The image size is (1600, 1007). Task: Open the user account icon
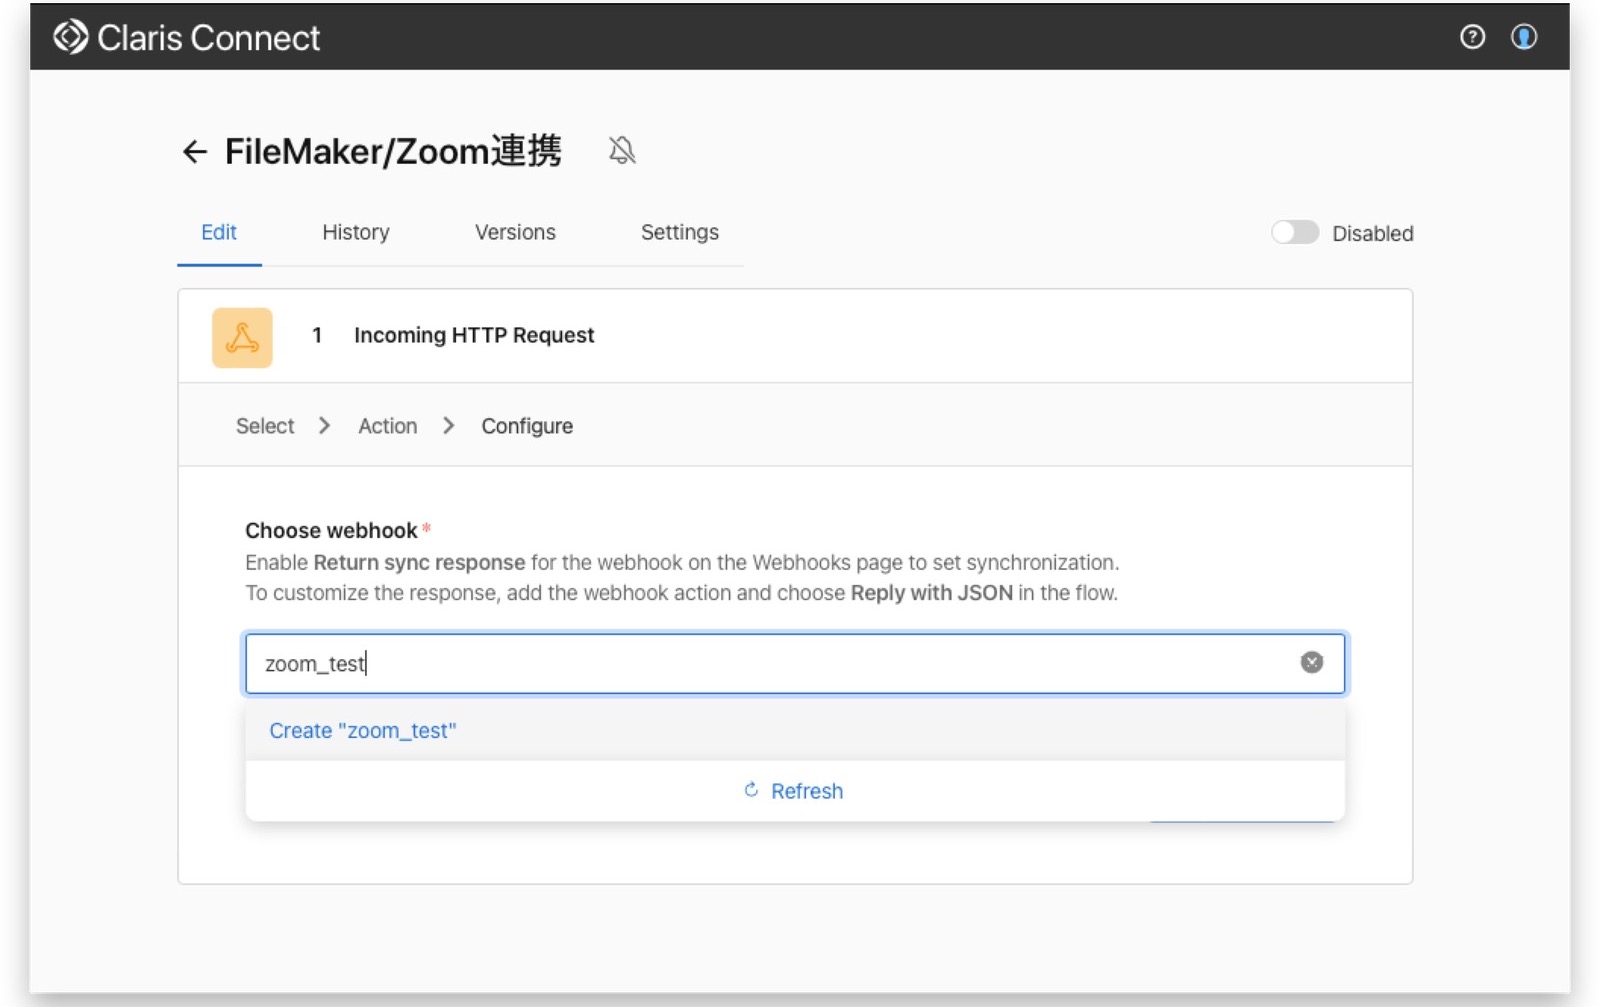1524,37
